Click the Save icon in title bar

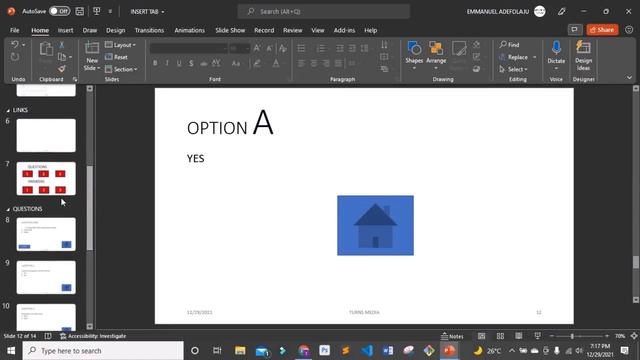pos(80,11)
